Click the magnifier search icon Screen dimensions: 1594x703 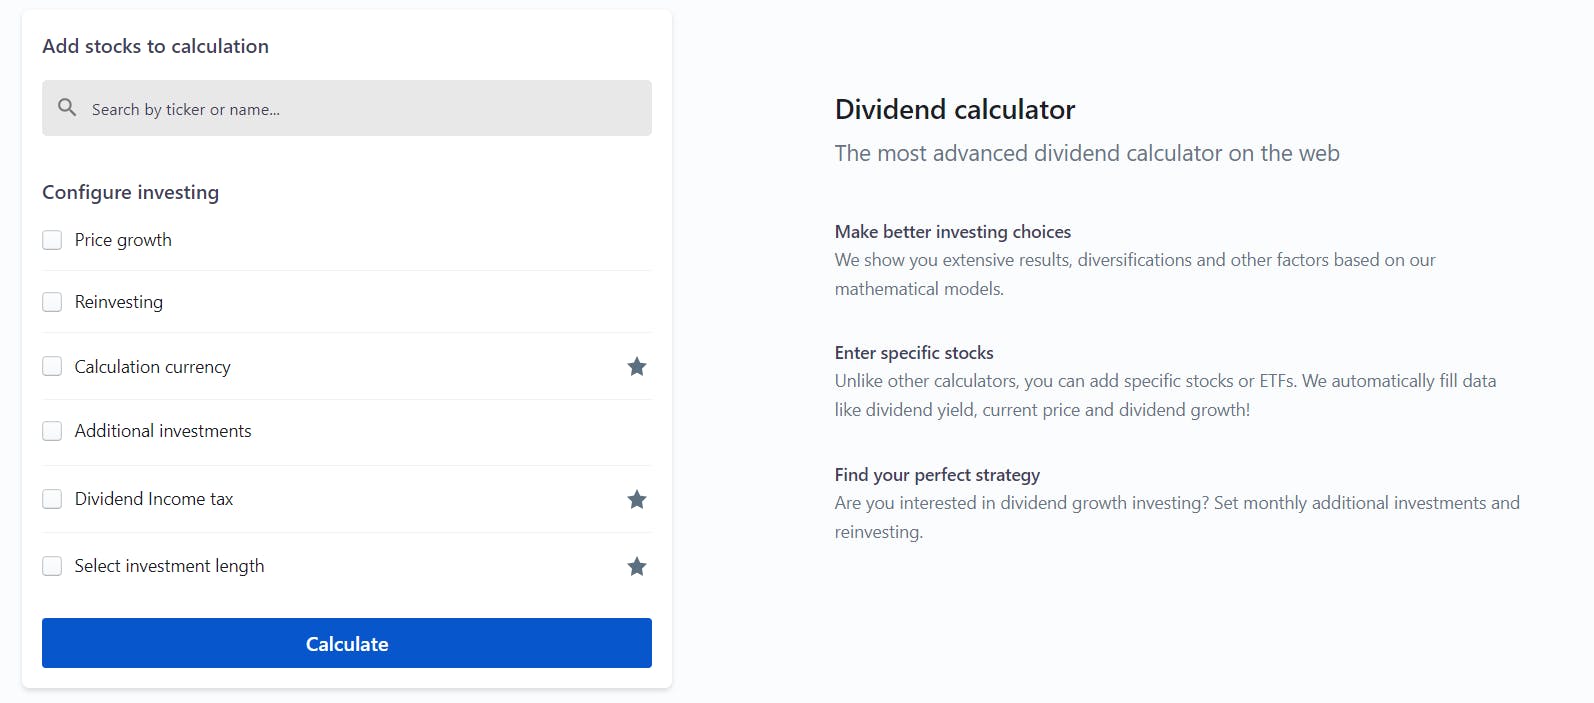coord(67,107)
